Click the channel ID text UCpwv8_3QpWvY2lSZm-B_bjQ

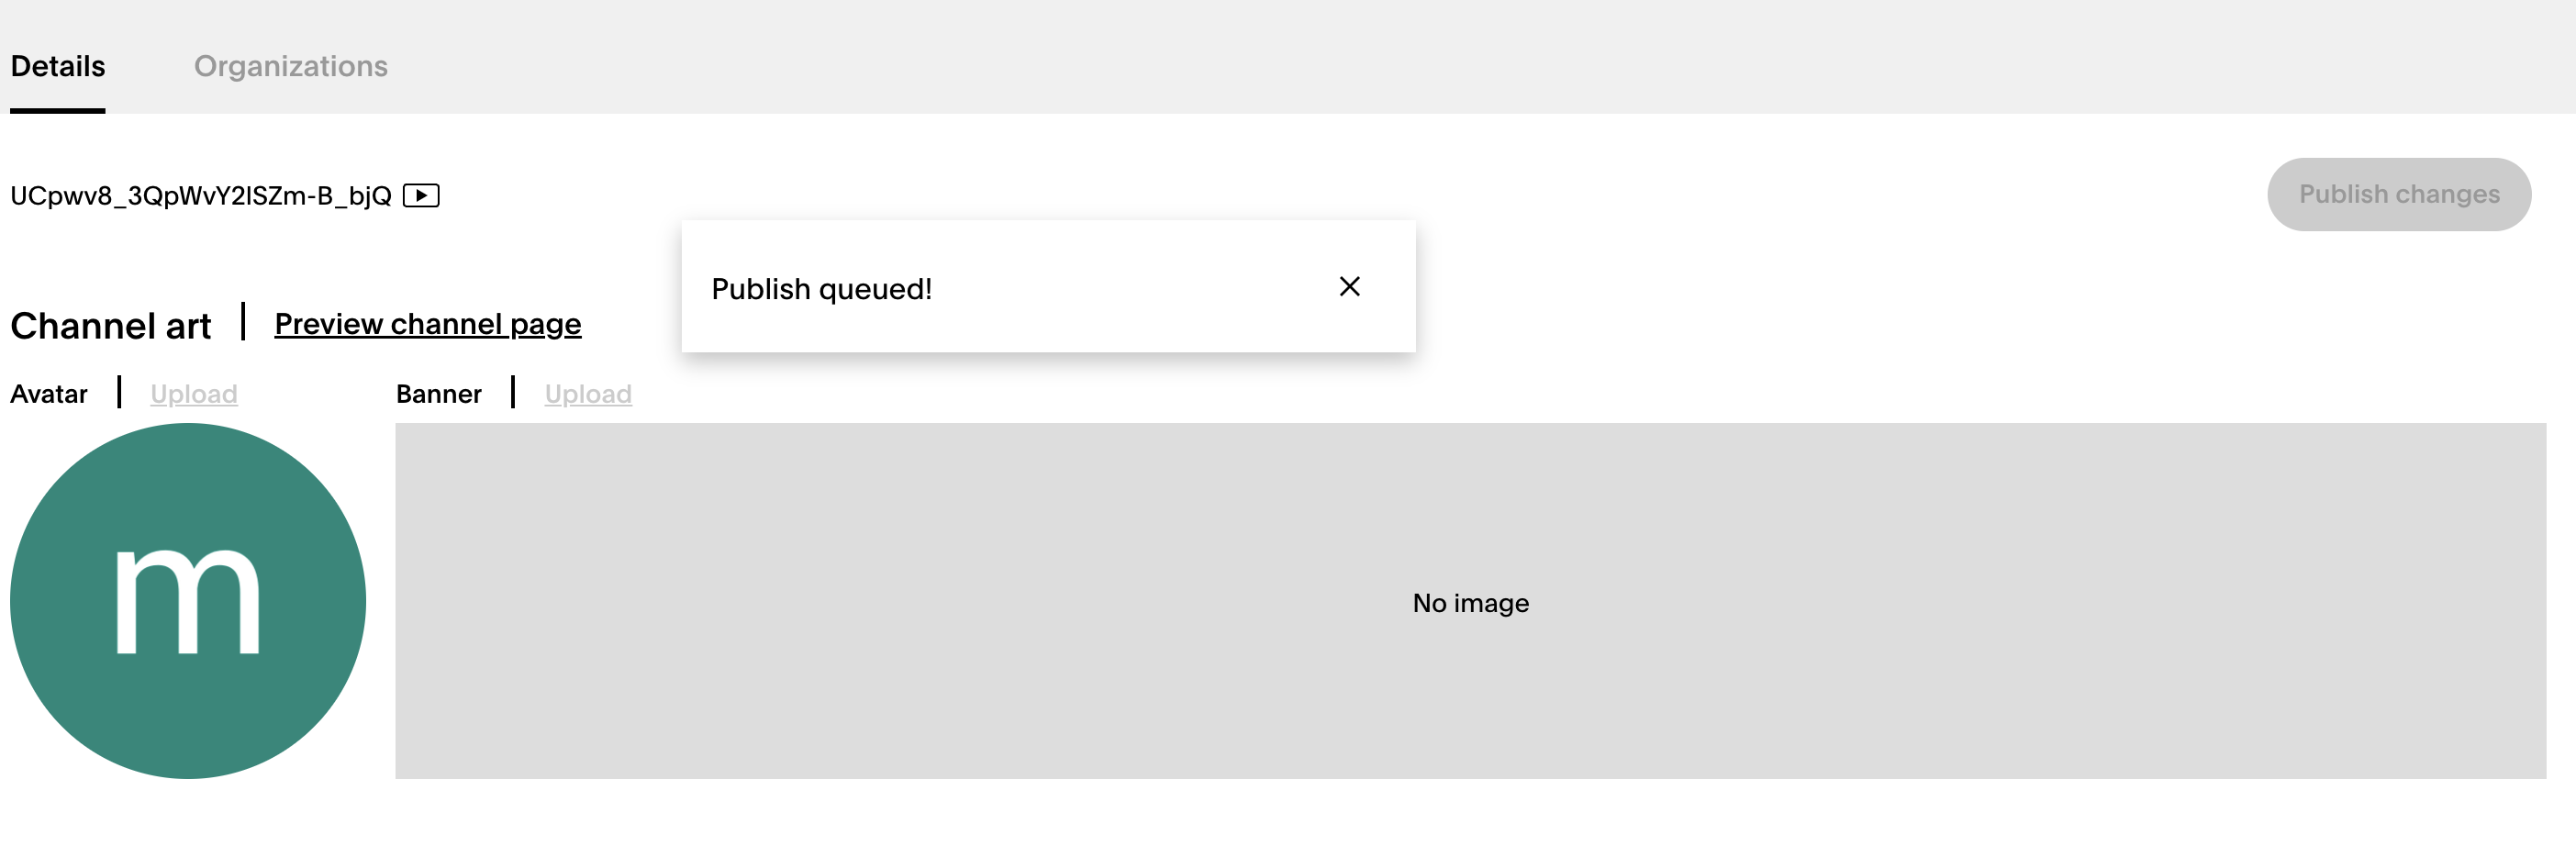coord(201,196)
